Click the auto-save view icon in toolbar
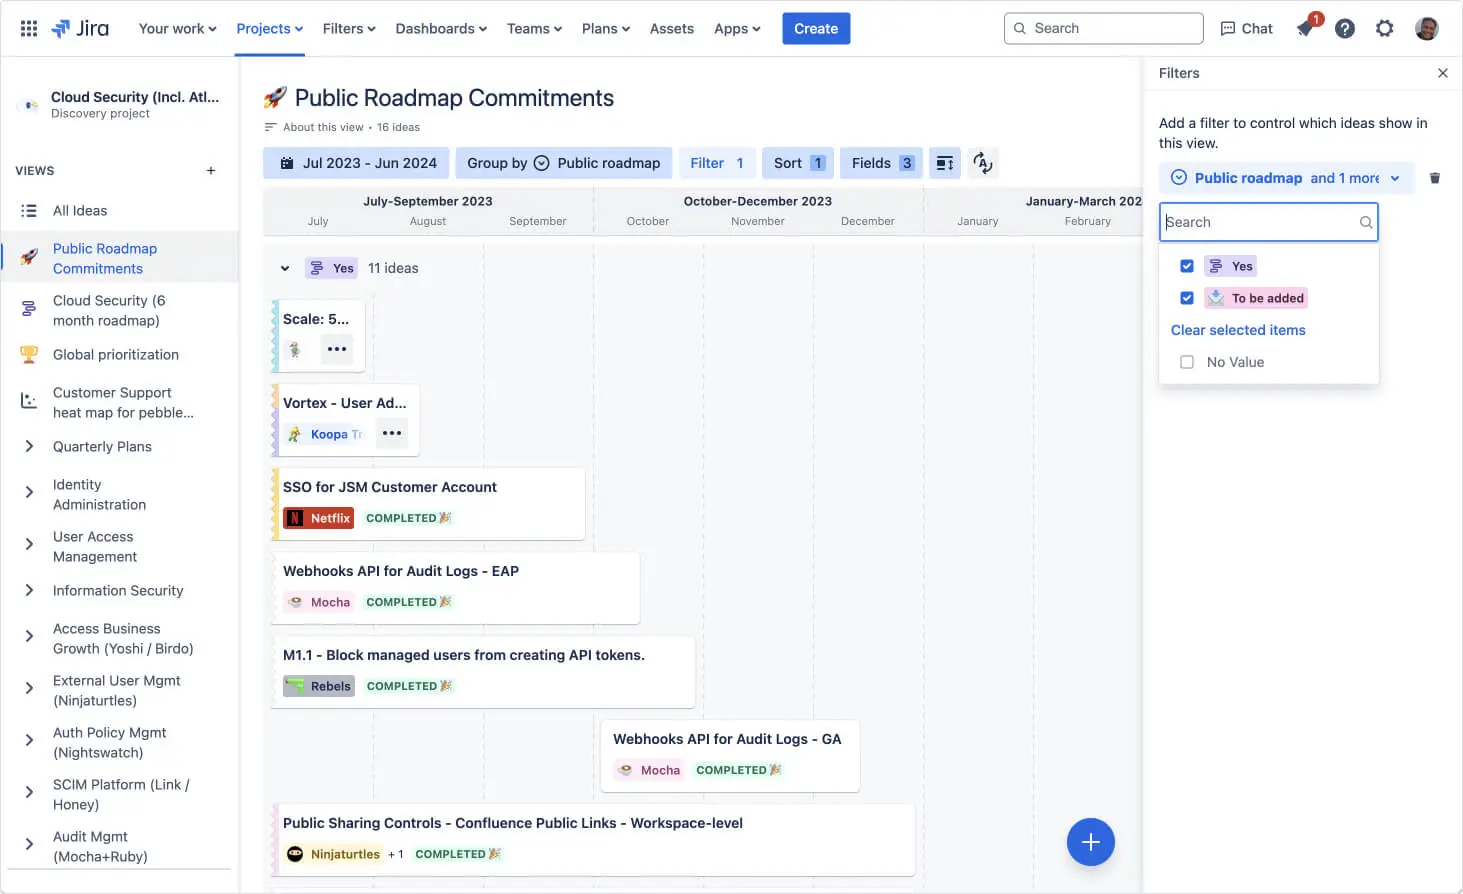Image resolution: width=1463 pixels, height=894 pixels. [x=983, y=163]
